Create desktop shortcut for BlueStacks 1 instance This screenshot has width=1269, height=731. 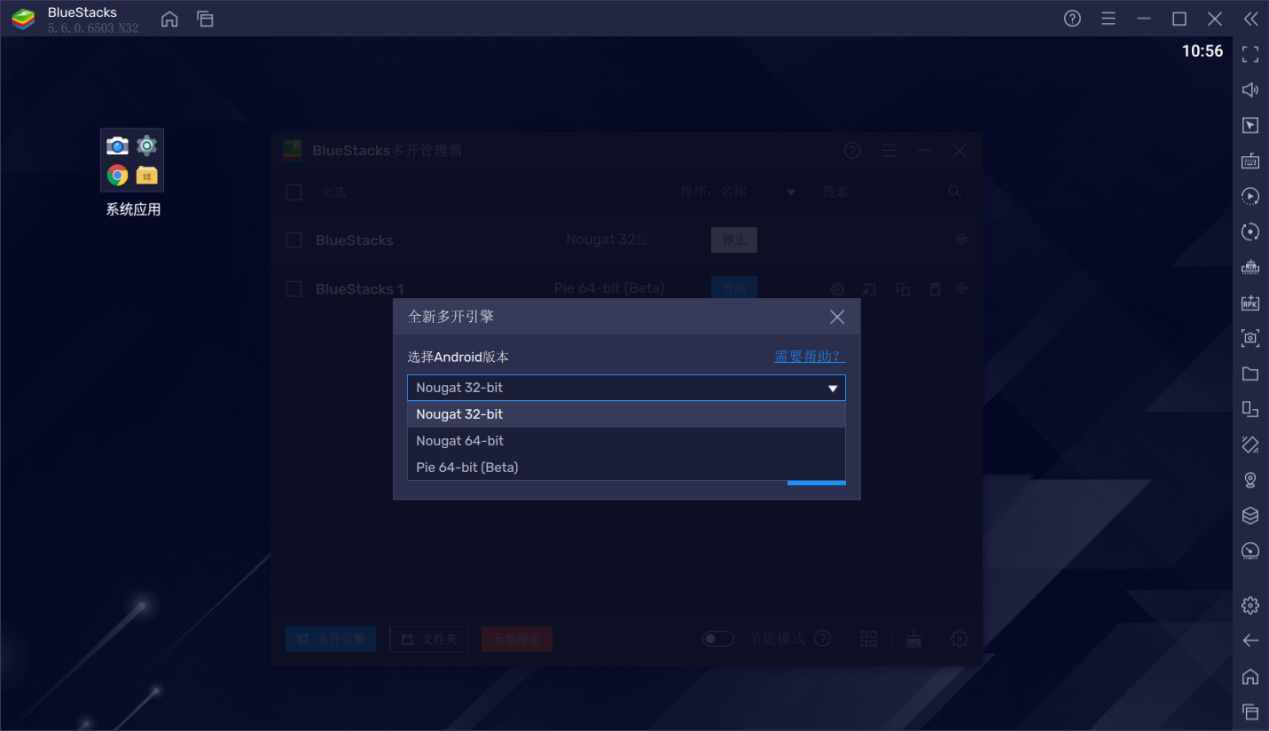click(x=869, y=290)
